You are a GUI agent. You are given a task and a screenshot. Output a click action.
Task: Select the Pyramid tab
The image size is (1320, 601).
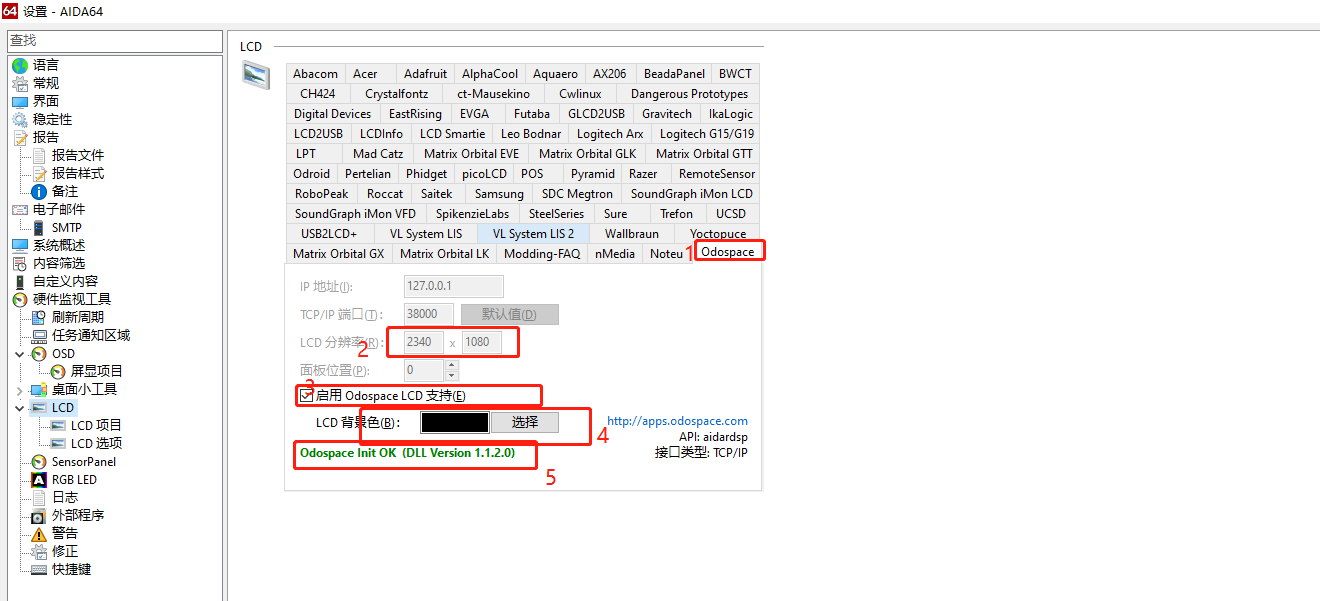pyautogui.click(x=593, y=173)
